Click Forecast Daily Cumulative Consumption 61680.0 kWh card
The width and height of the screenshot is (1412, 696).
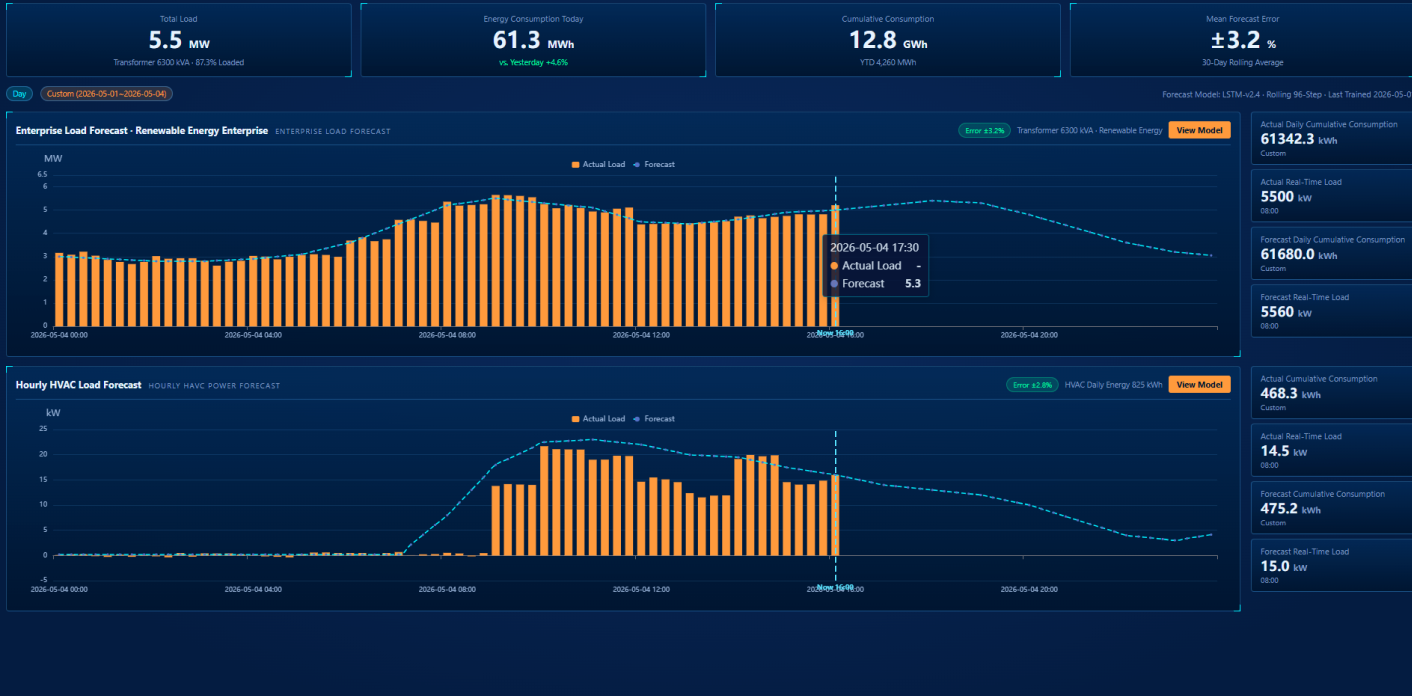click(1331, 253)
